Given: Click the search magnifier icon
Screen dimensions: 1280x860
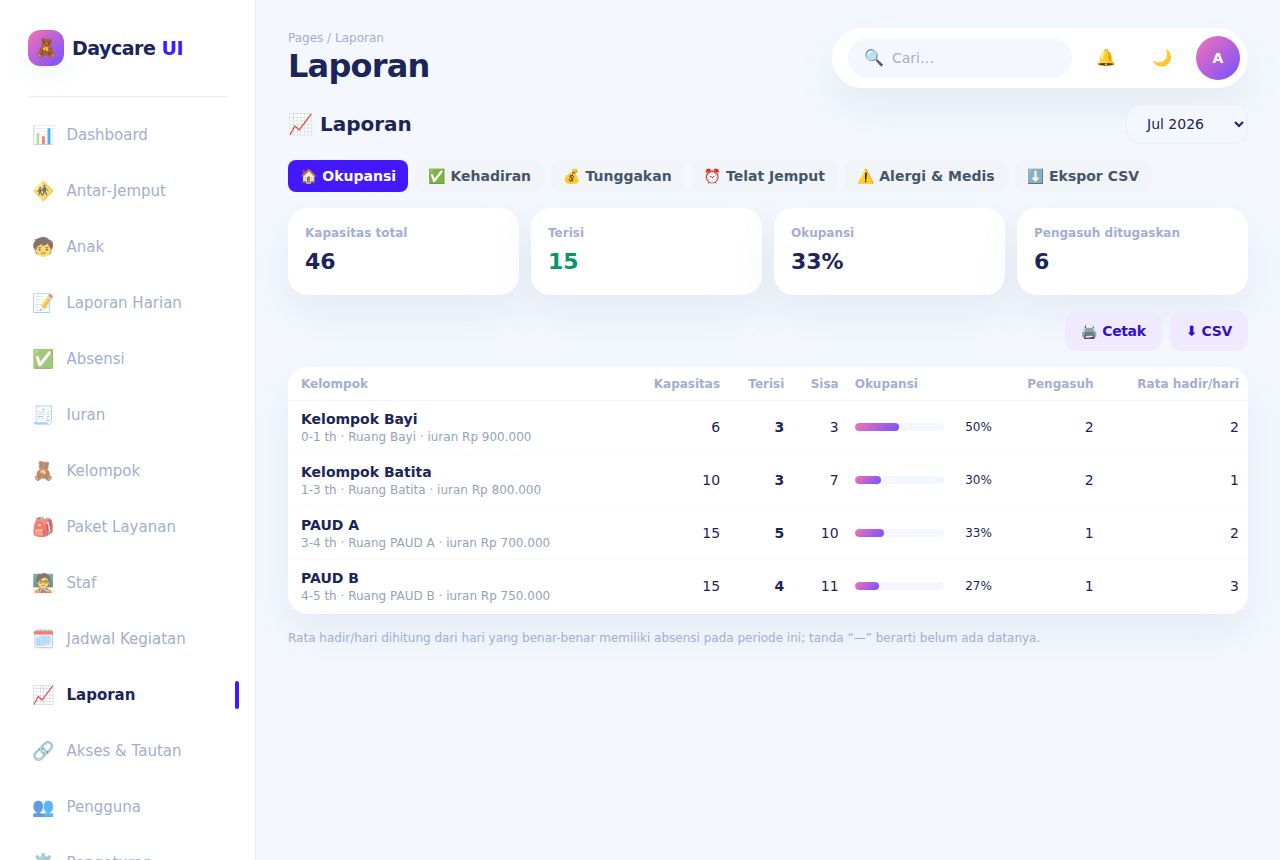Looking at the screenshot, I should point(874,58).
